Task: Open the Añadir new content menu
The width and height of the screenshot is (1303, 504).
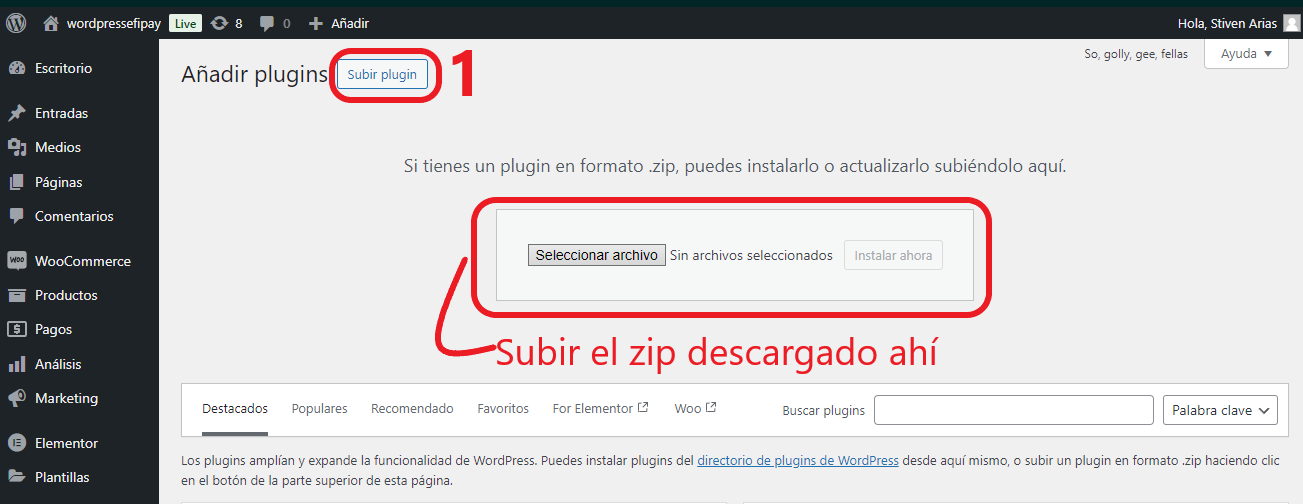Action: click(338, 23)
